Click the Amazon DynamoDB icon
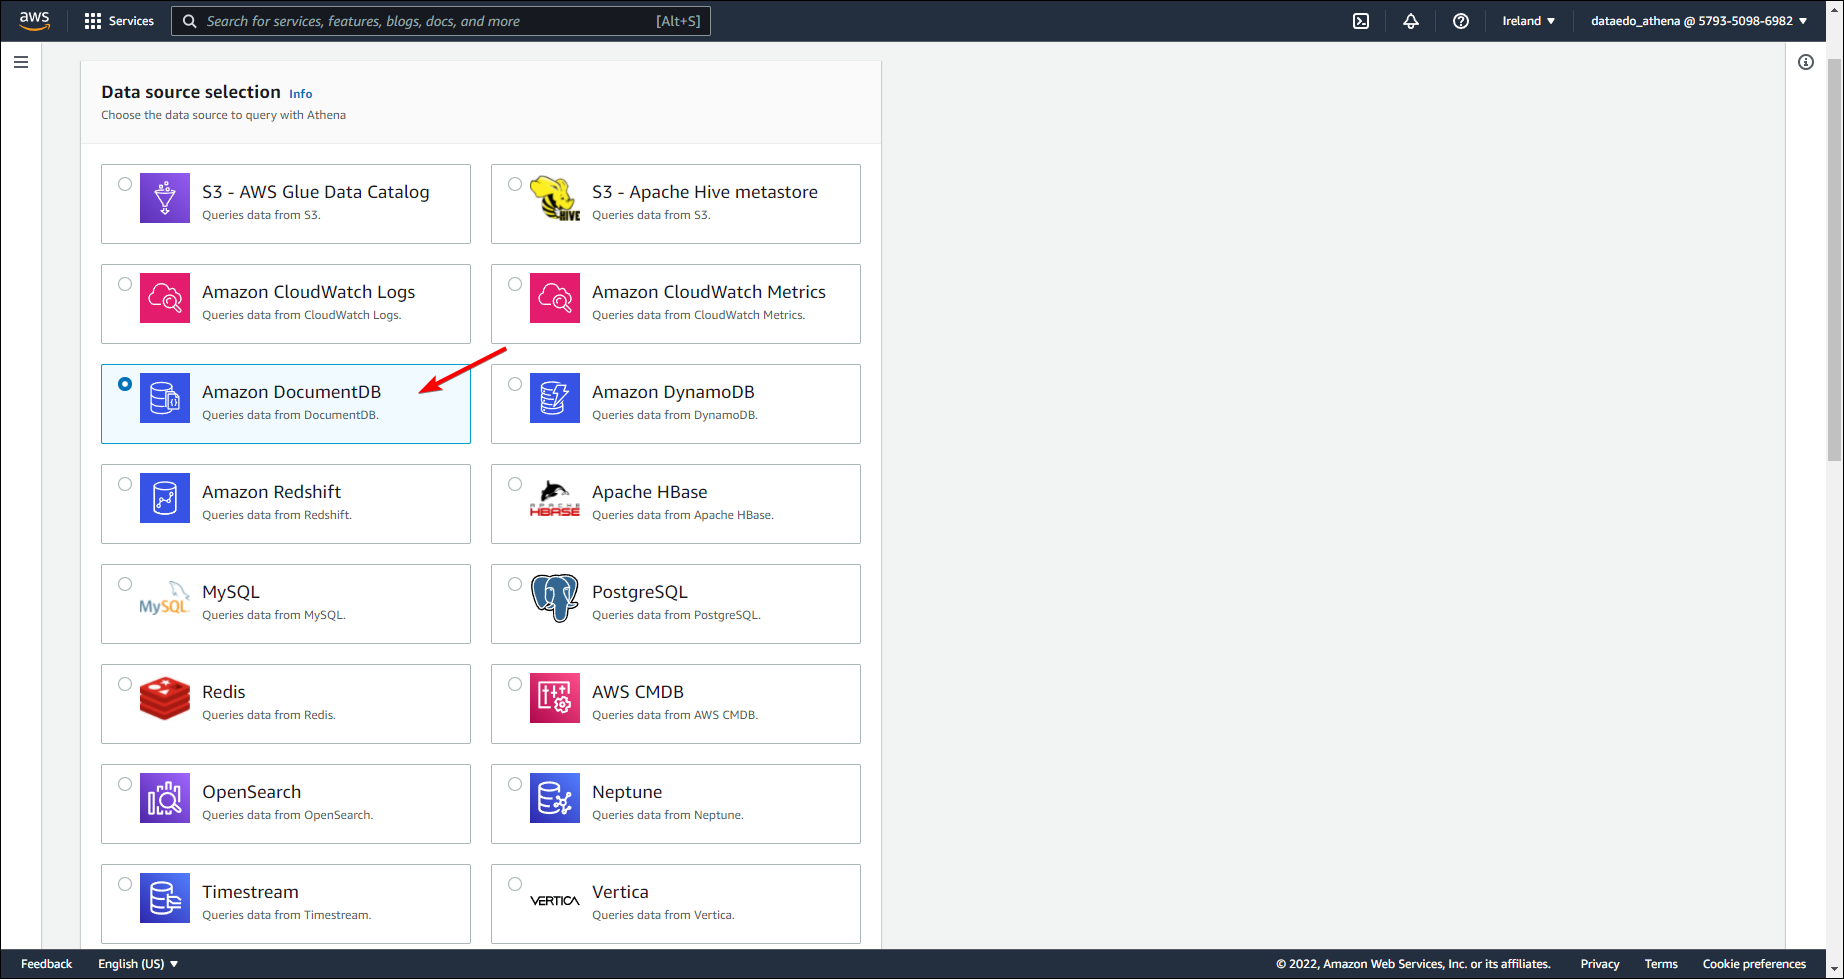The height and width of the screenshot is (979, 1844). click(555, 397)
